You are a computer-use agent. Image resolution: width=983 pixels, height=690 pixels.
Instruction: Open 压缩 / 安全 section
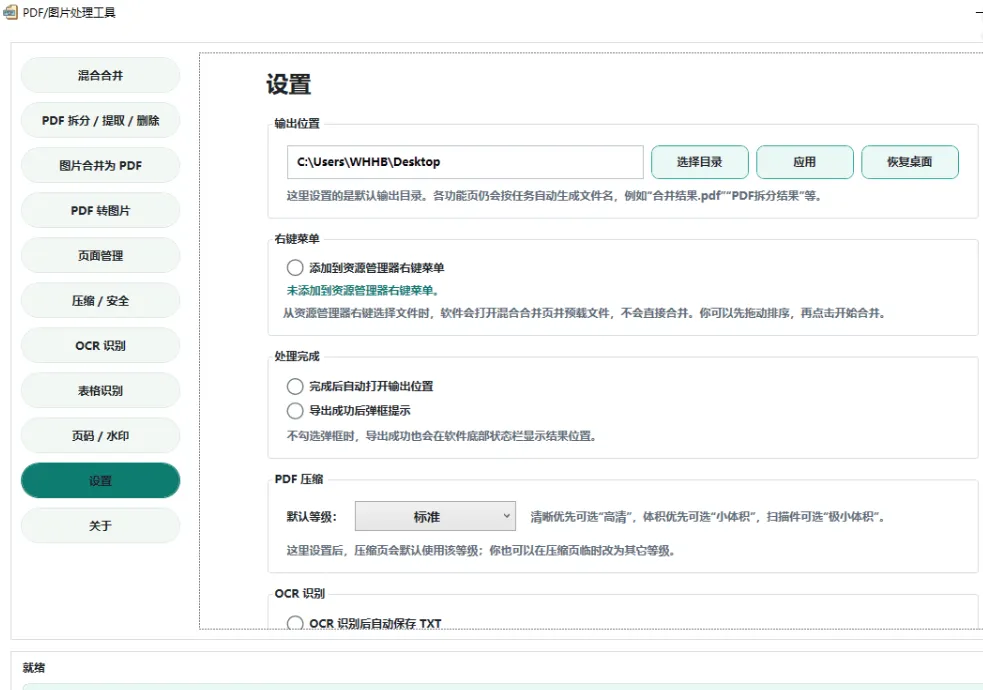(x=100, y=301)
